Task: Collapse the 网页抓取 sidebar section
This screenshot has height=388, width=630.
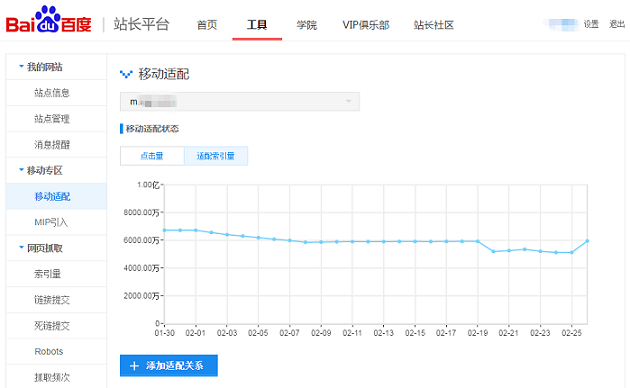Action: [44, 248]
